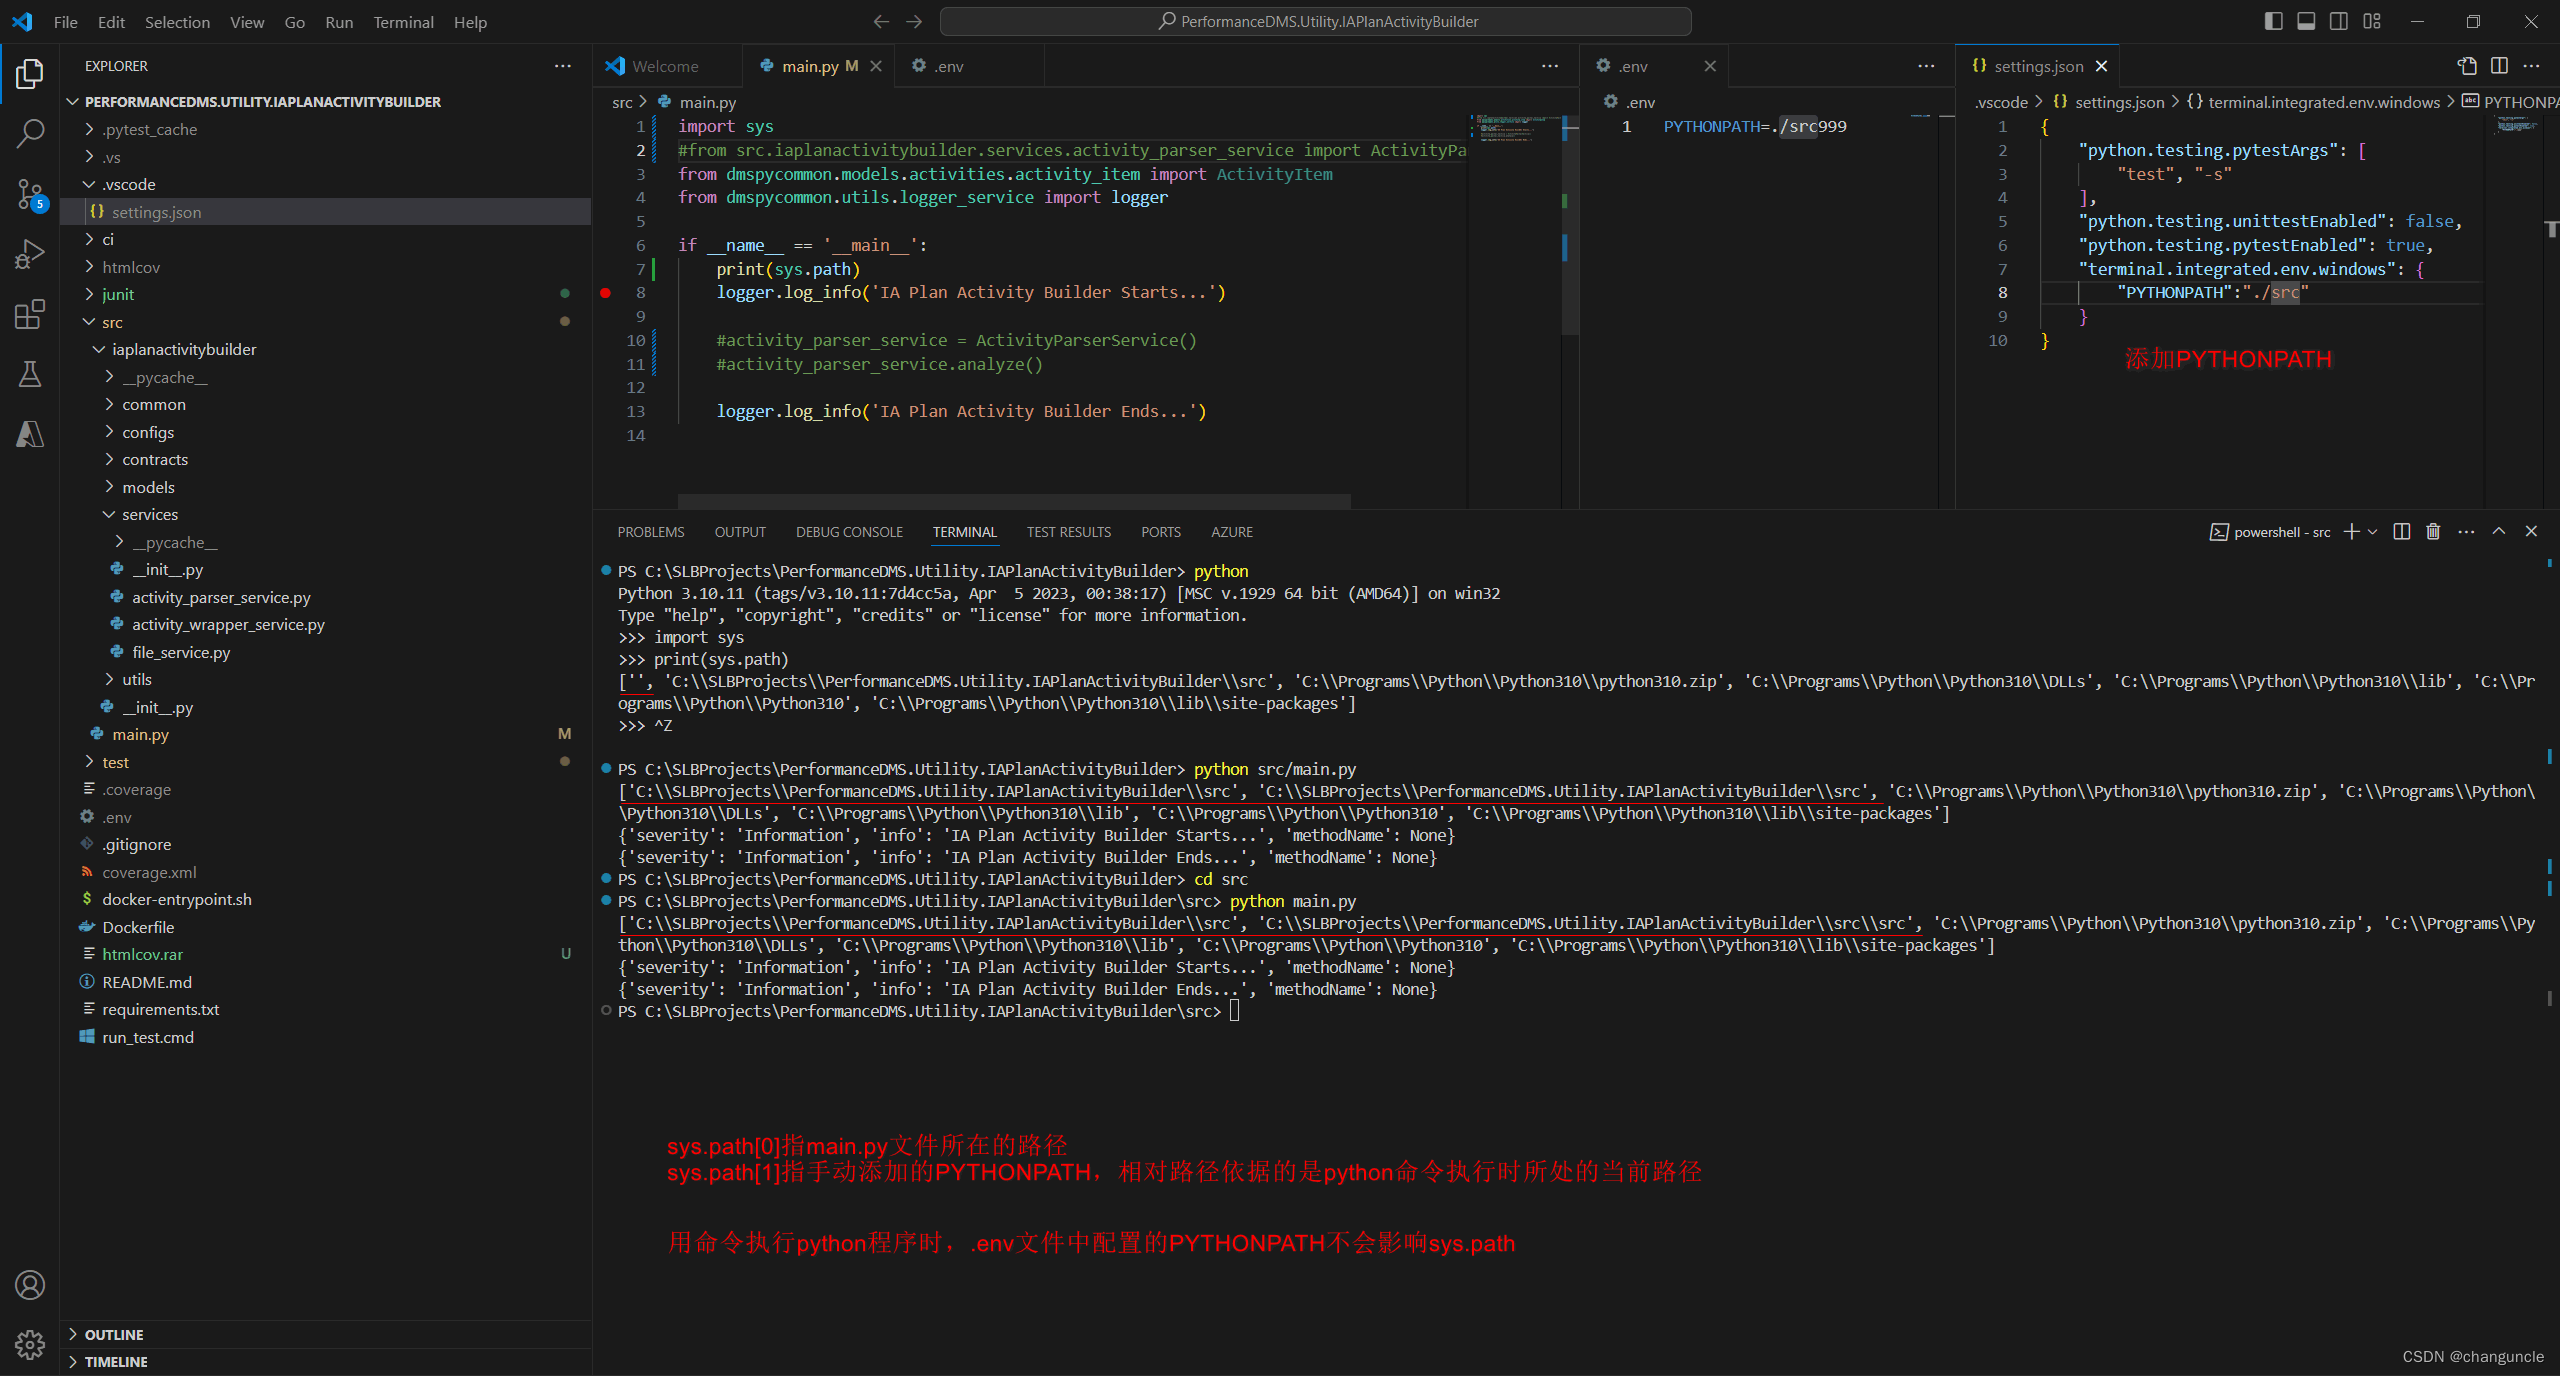2560x1376 pixels.
Task: Split the terminal panel
Action: 2402,532
